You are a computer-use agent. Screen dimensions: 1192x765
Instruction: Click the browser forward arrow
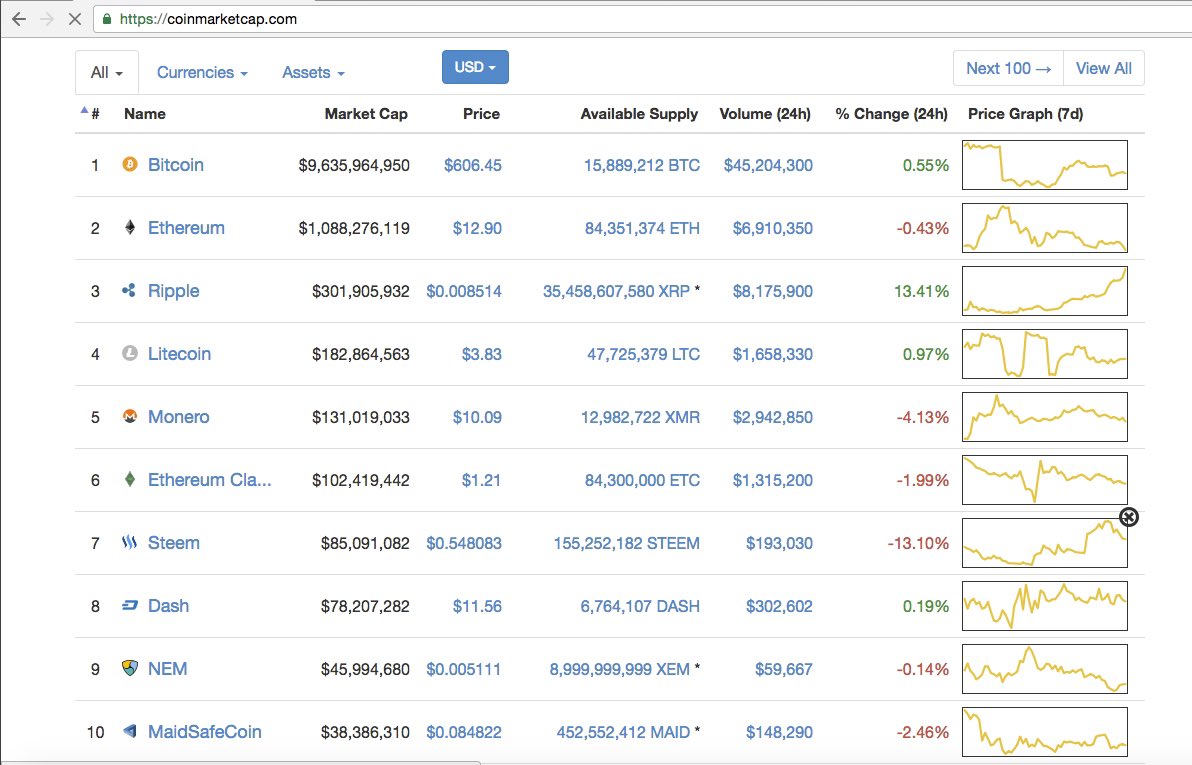coord(46,19)
